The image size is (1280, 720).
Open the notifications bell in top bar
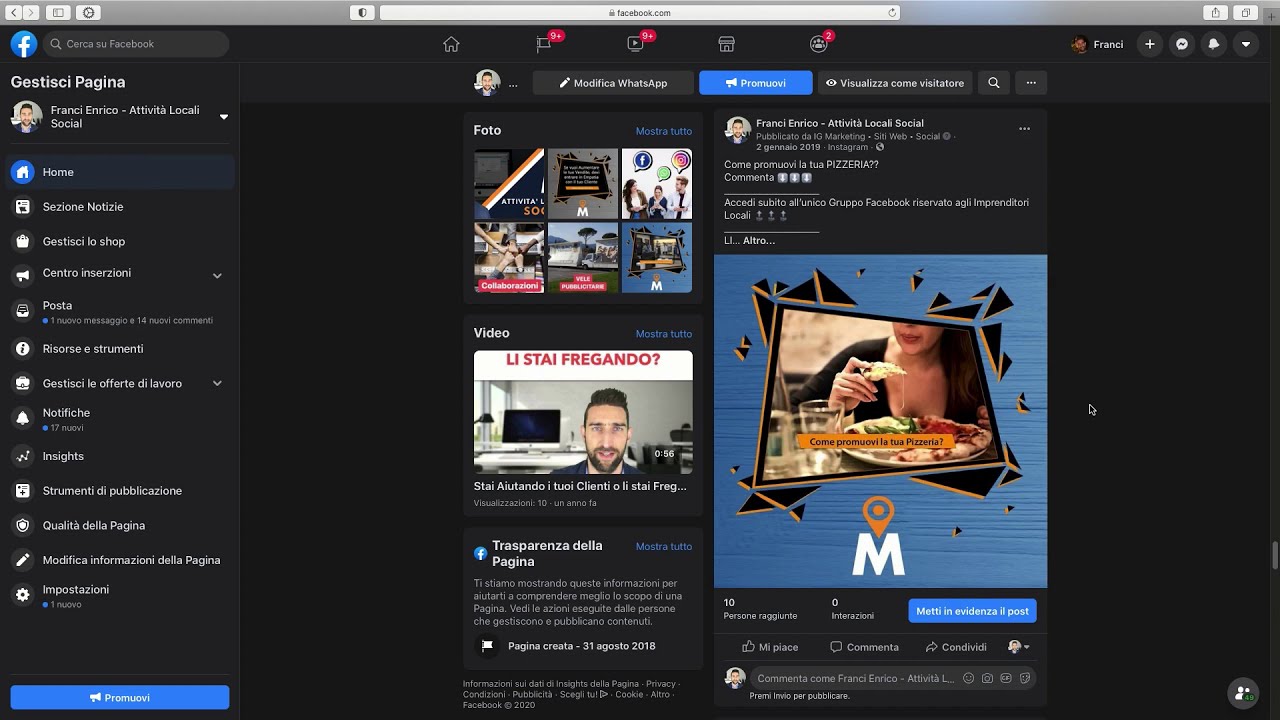tap(1214, 44)
